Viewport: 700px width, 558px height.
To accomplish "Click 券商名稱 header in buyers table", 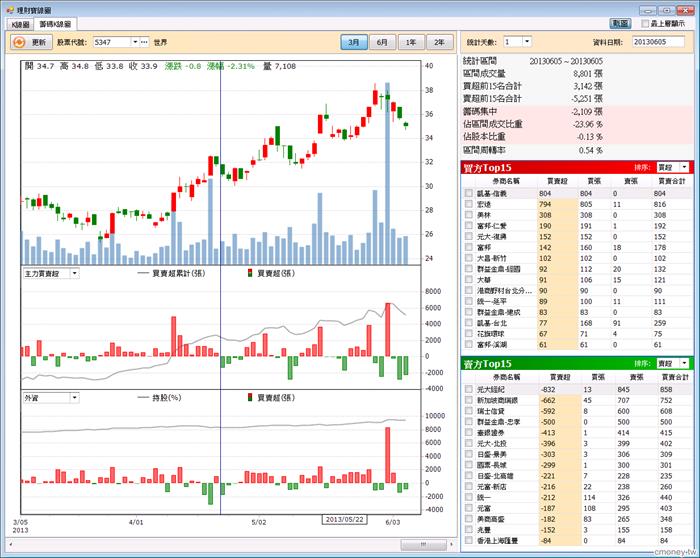I will [x=506, y=181].
